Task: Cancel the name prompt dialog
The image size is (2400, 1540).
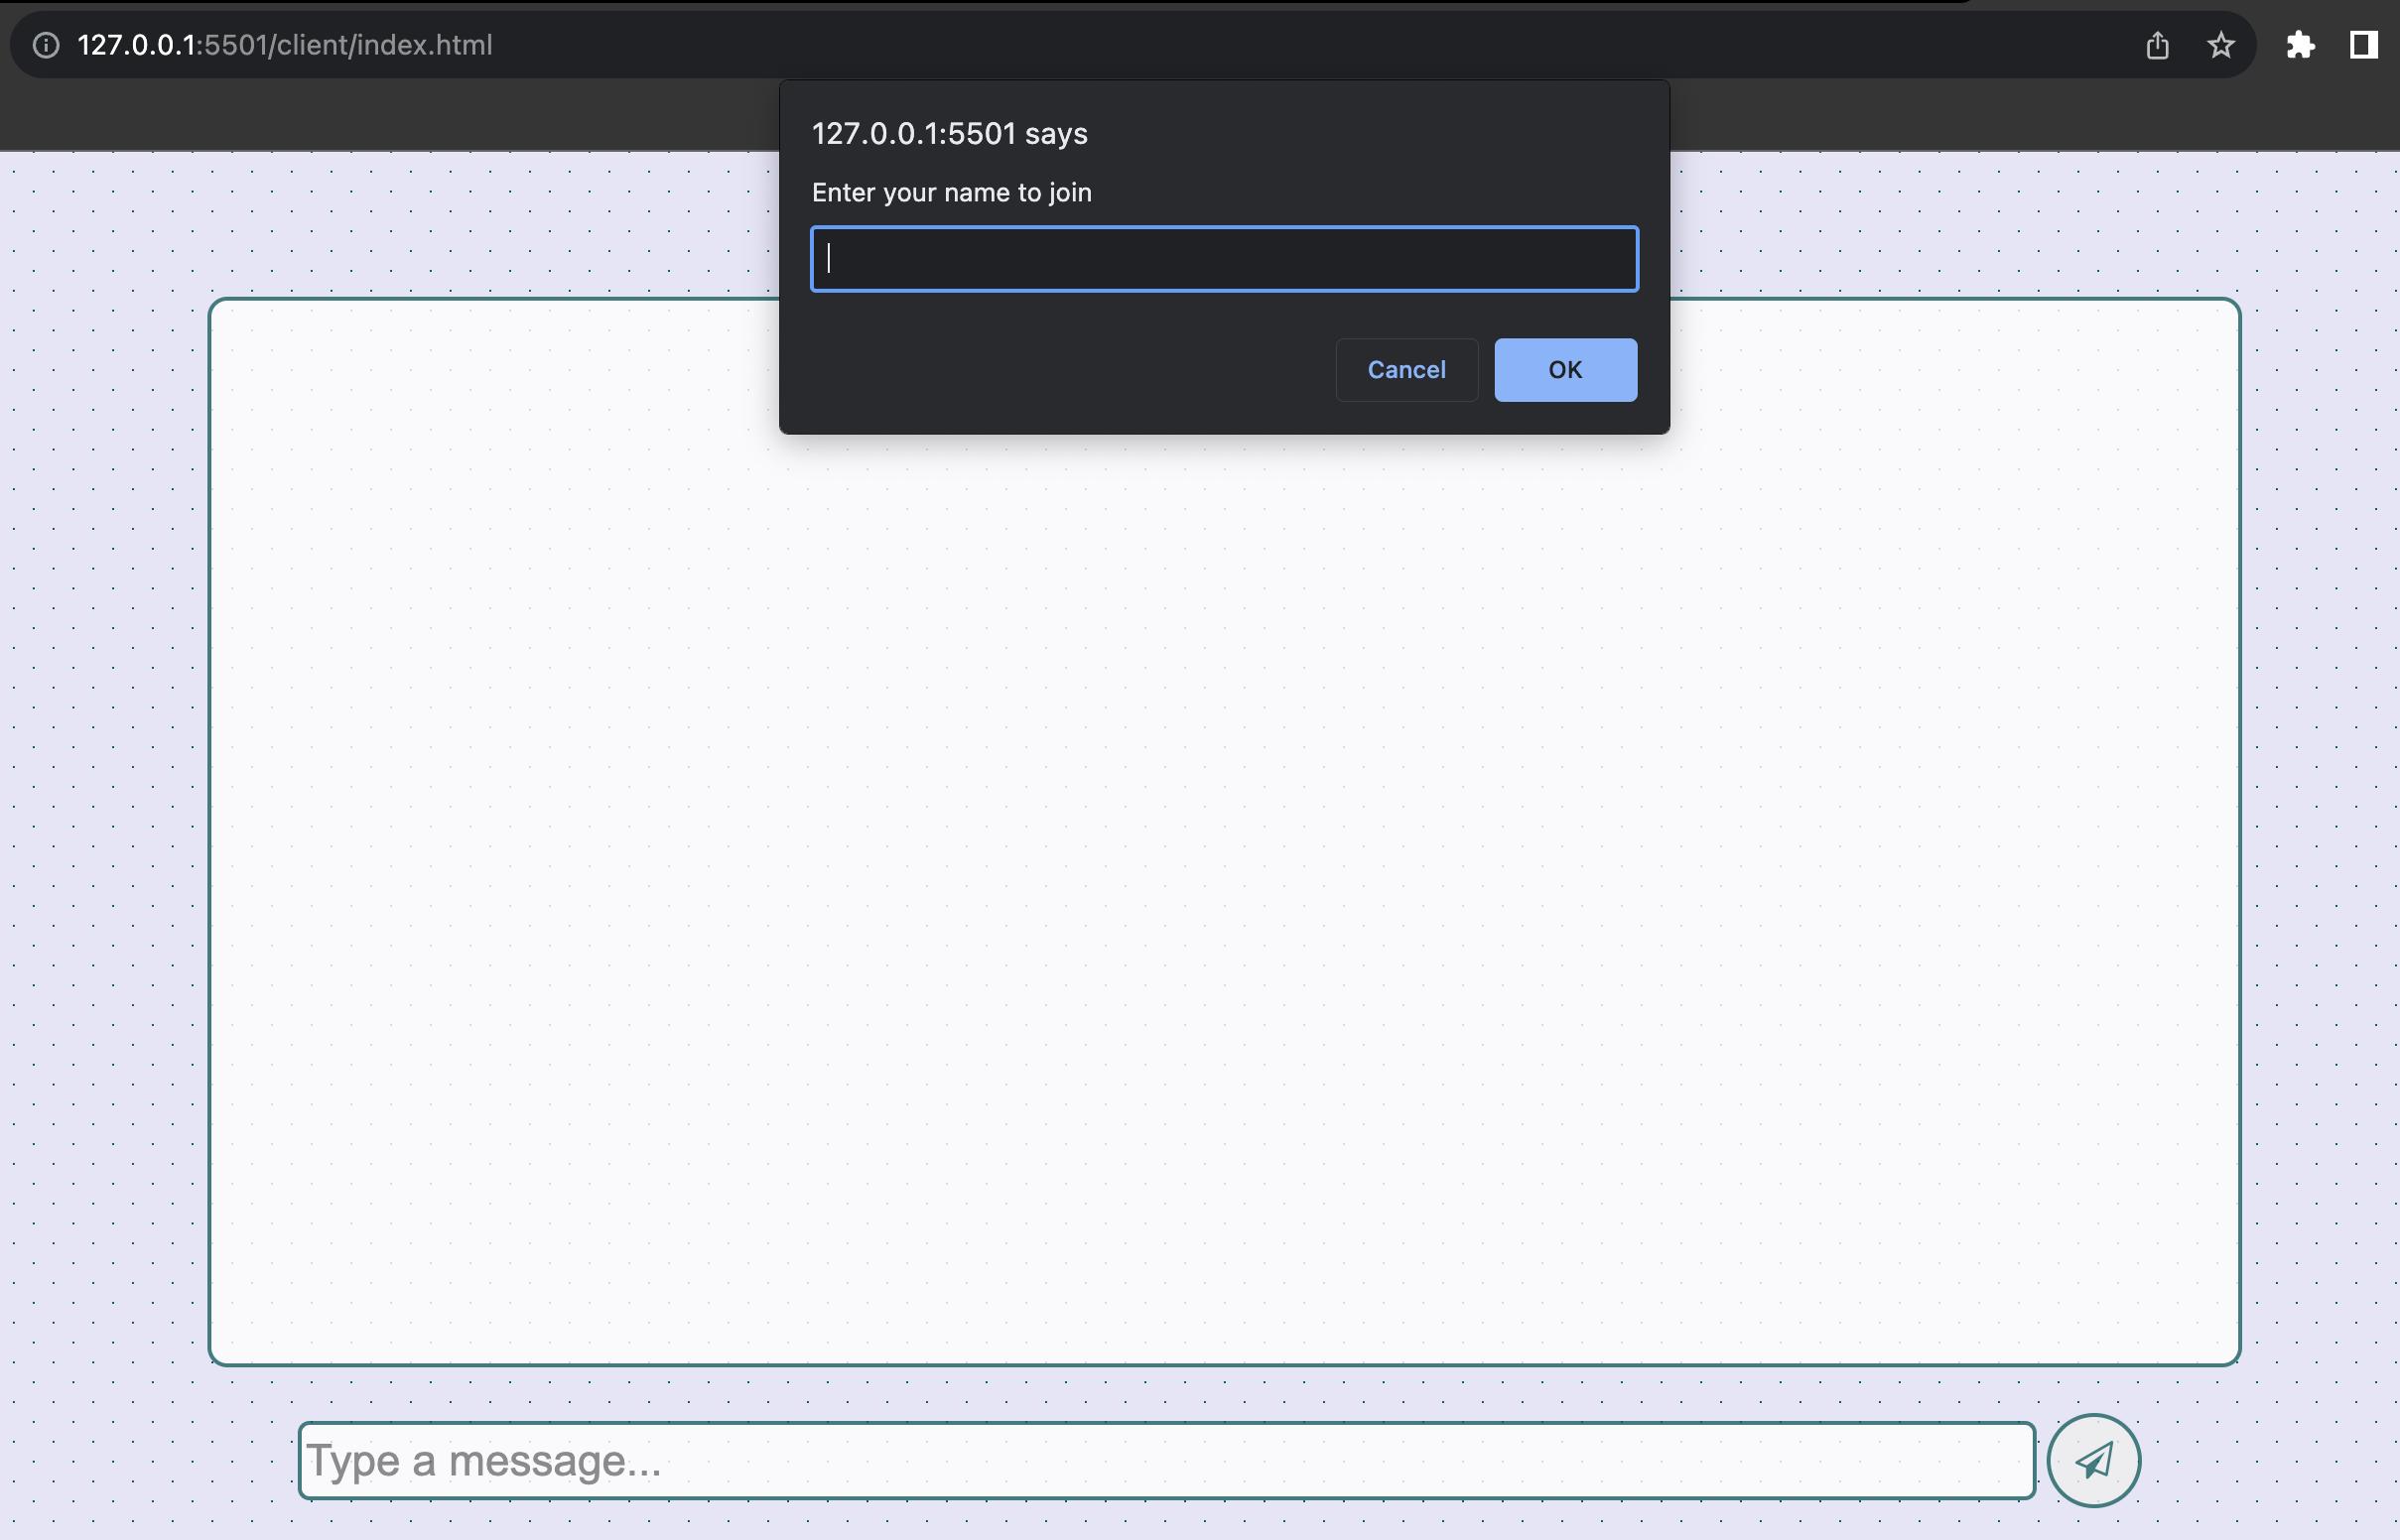Action: click(x=1406, y=370)
